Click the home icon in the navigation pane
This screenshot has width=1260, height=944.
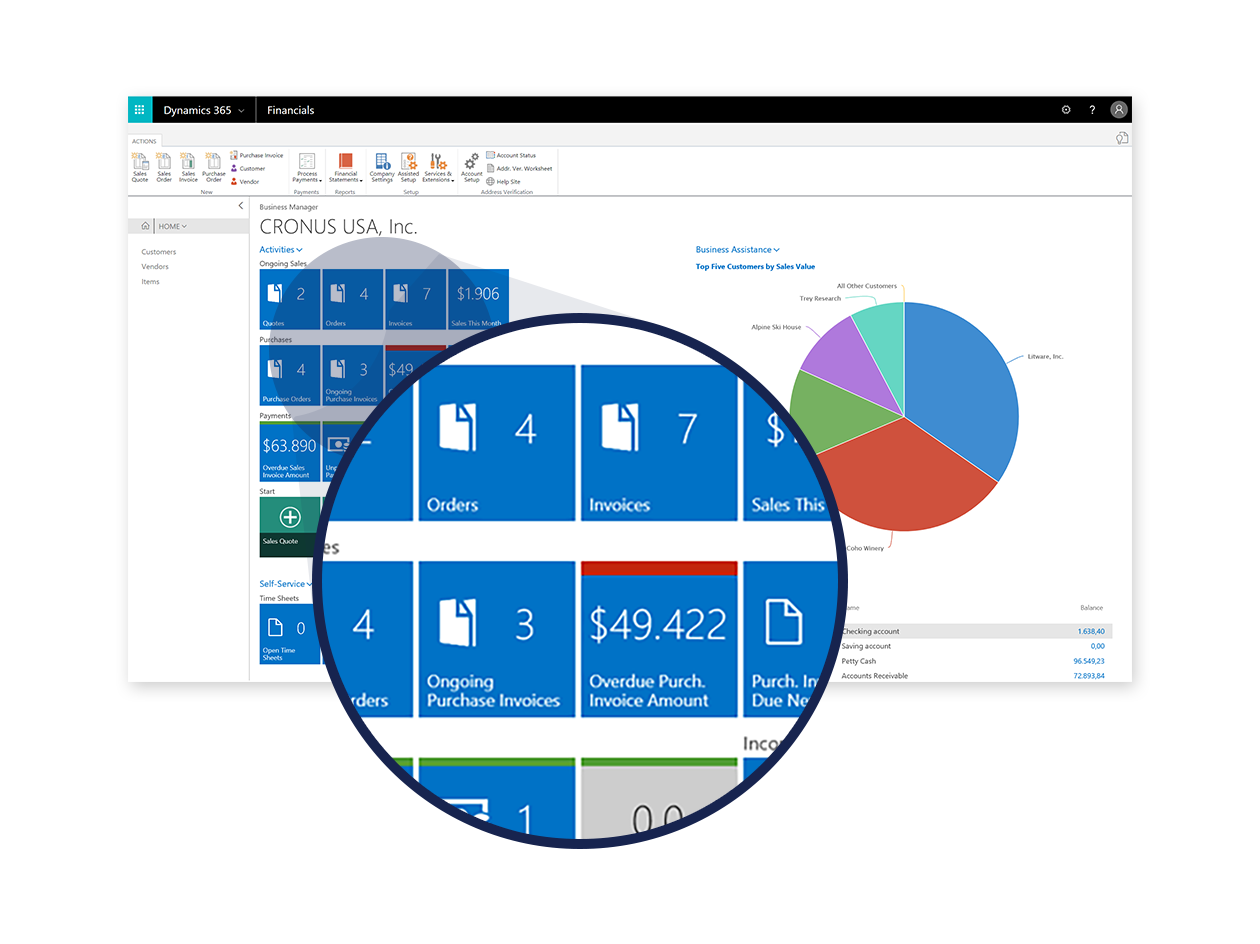[x=146, y=226]
